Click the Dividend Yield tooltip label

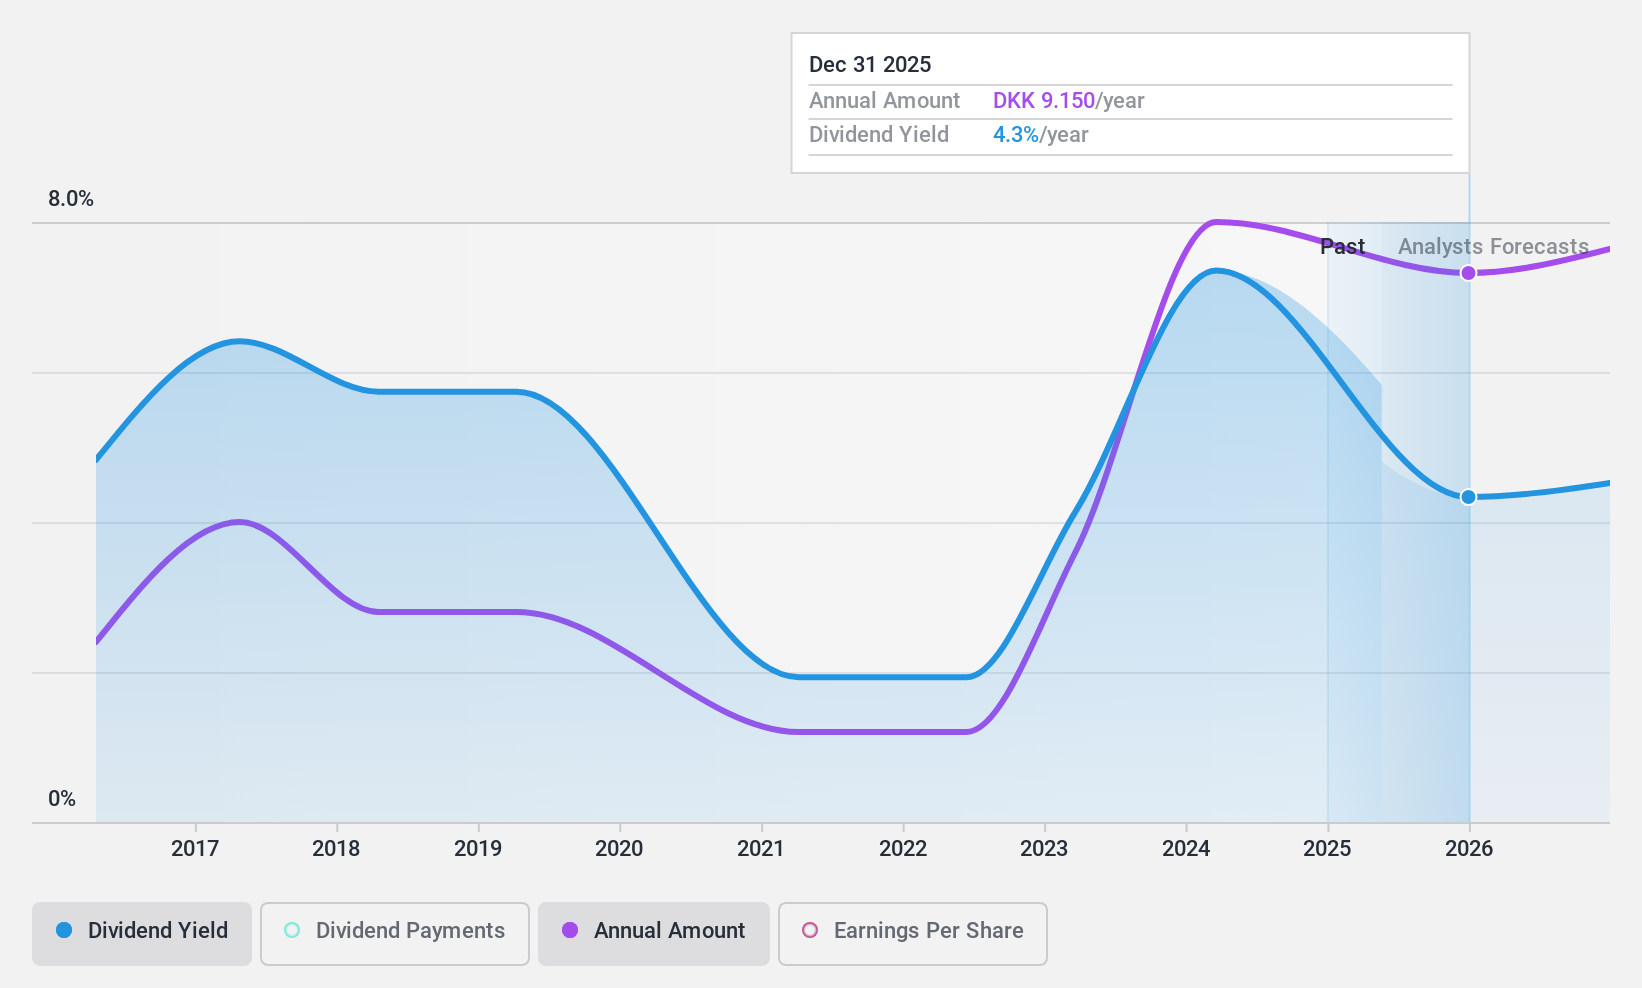tap(879, 135)
